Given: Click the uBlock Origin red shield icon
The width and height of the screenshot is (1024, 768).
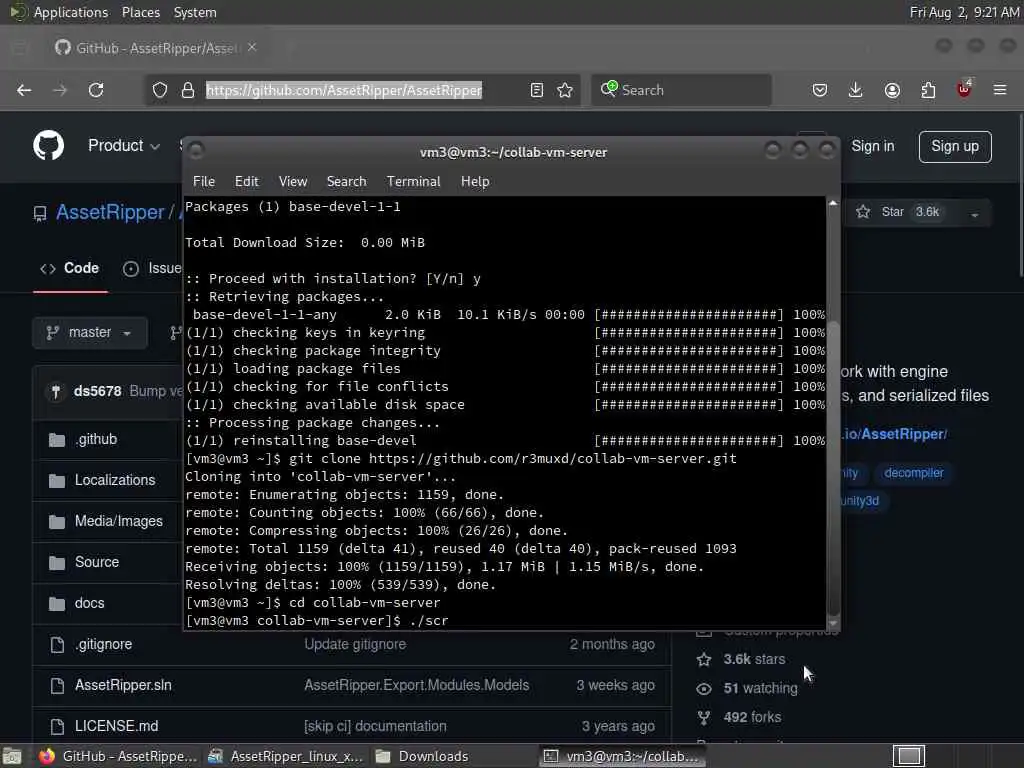Looking at the screenshot, I should [964, 89].
